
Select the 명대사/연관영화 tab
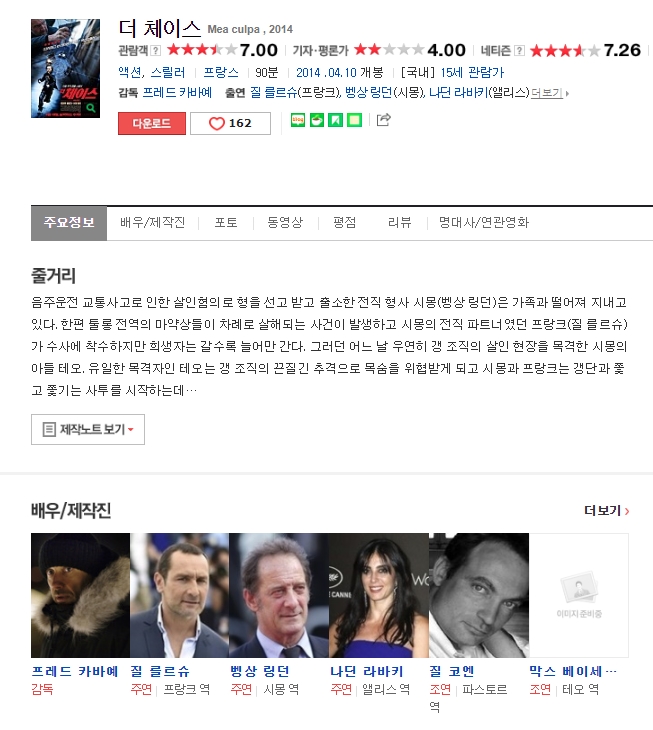pos(484,223)
